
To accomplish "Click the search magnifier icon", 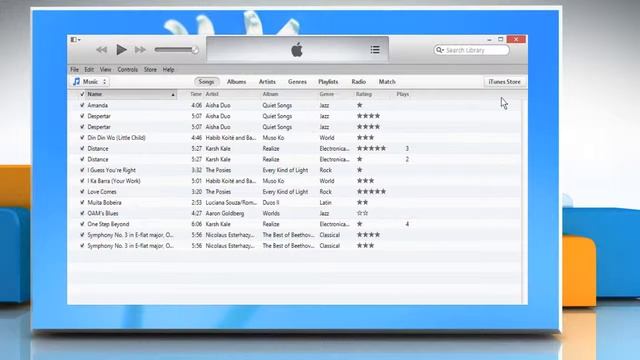I will tap(440, 50).
